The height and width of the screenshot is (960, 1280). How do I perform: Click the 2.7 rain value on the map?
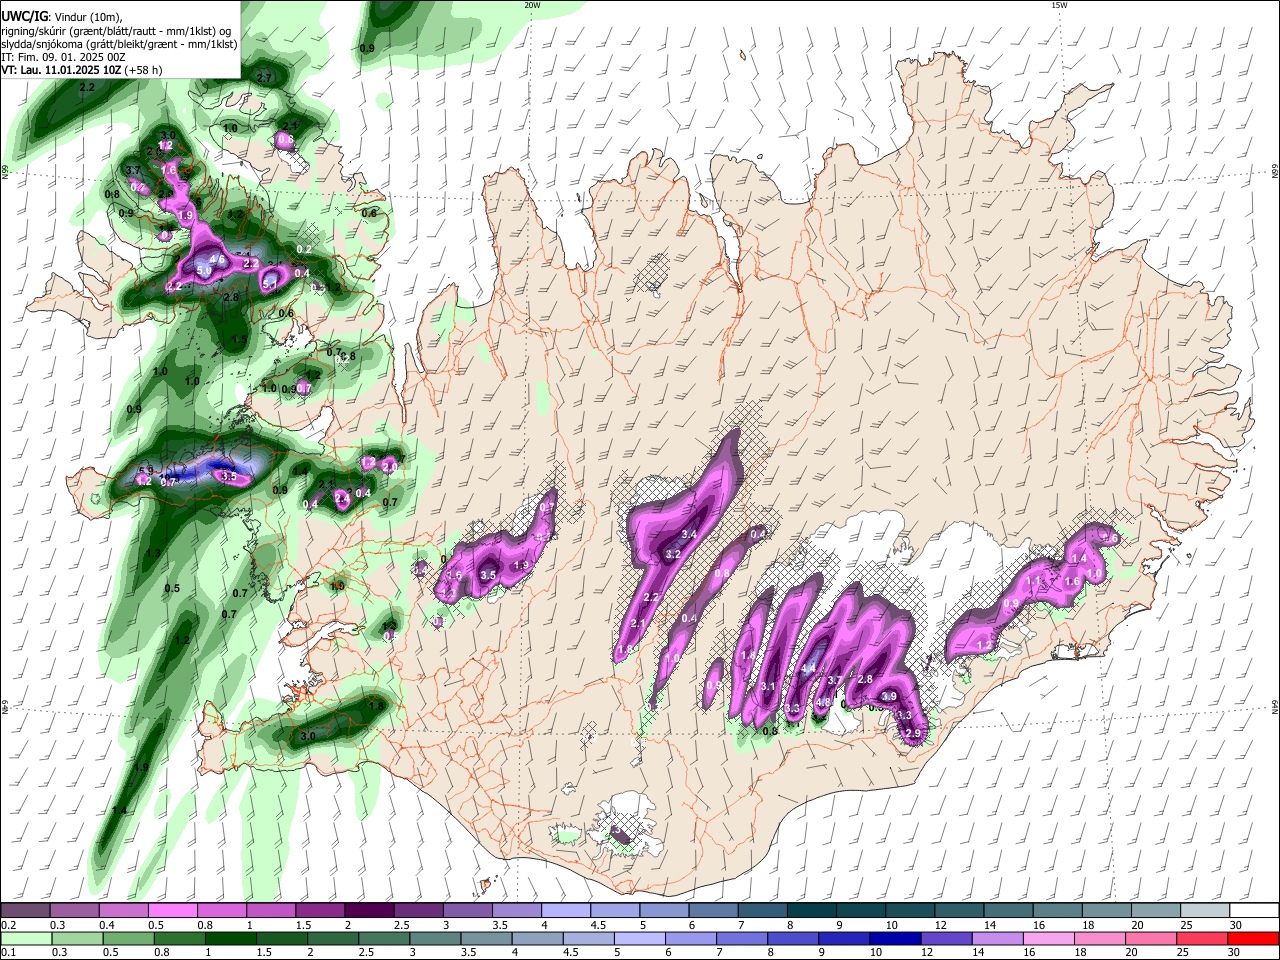point(265,78)
